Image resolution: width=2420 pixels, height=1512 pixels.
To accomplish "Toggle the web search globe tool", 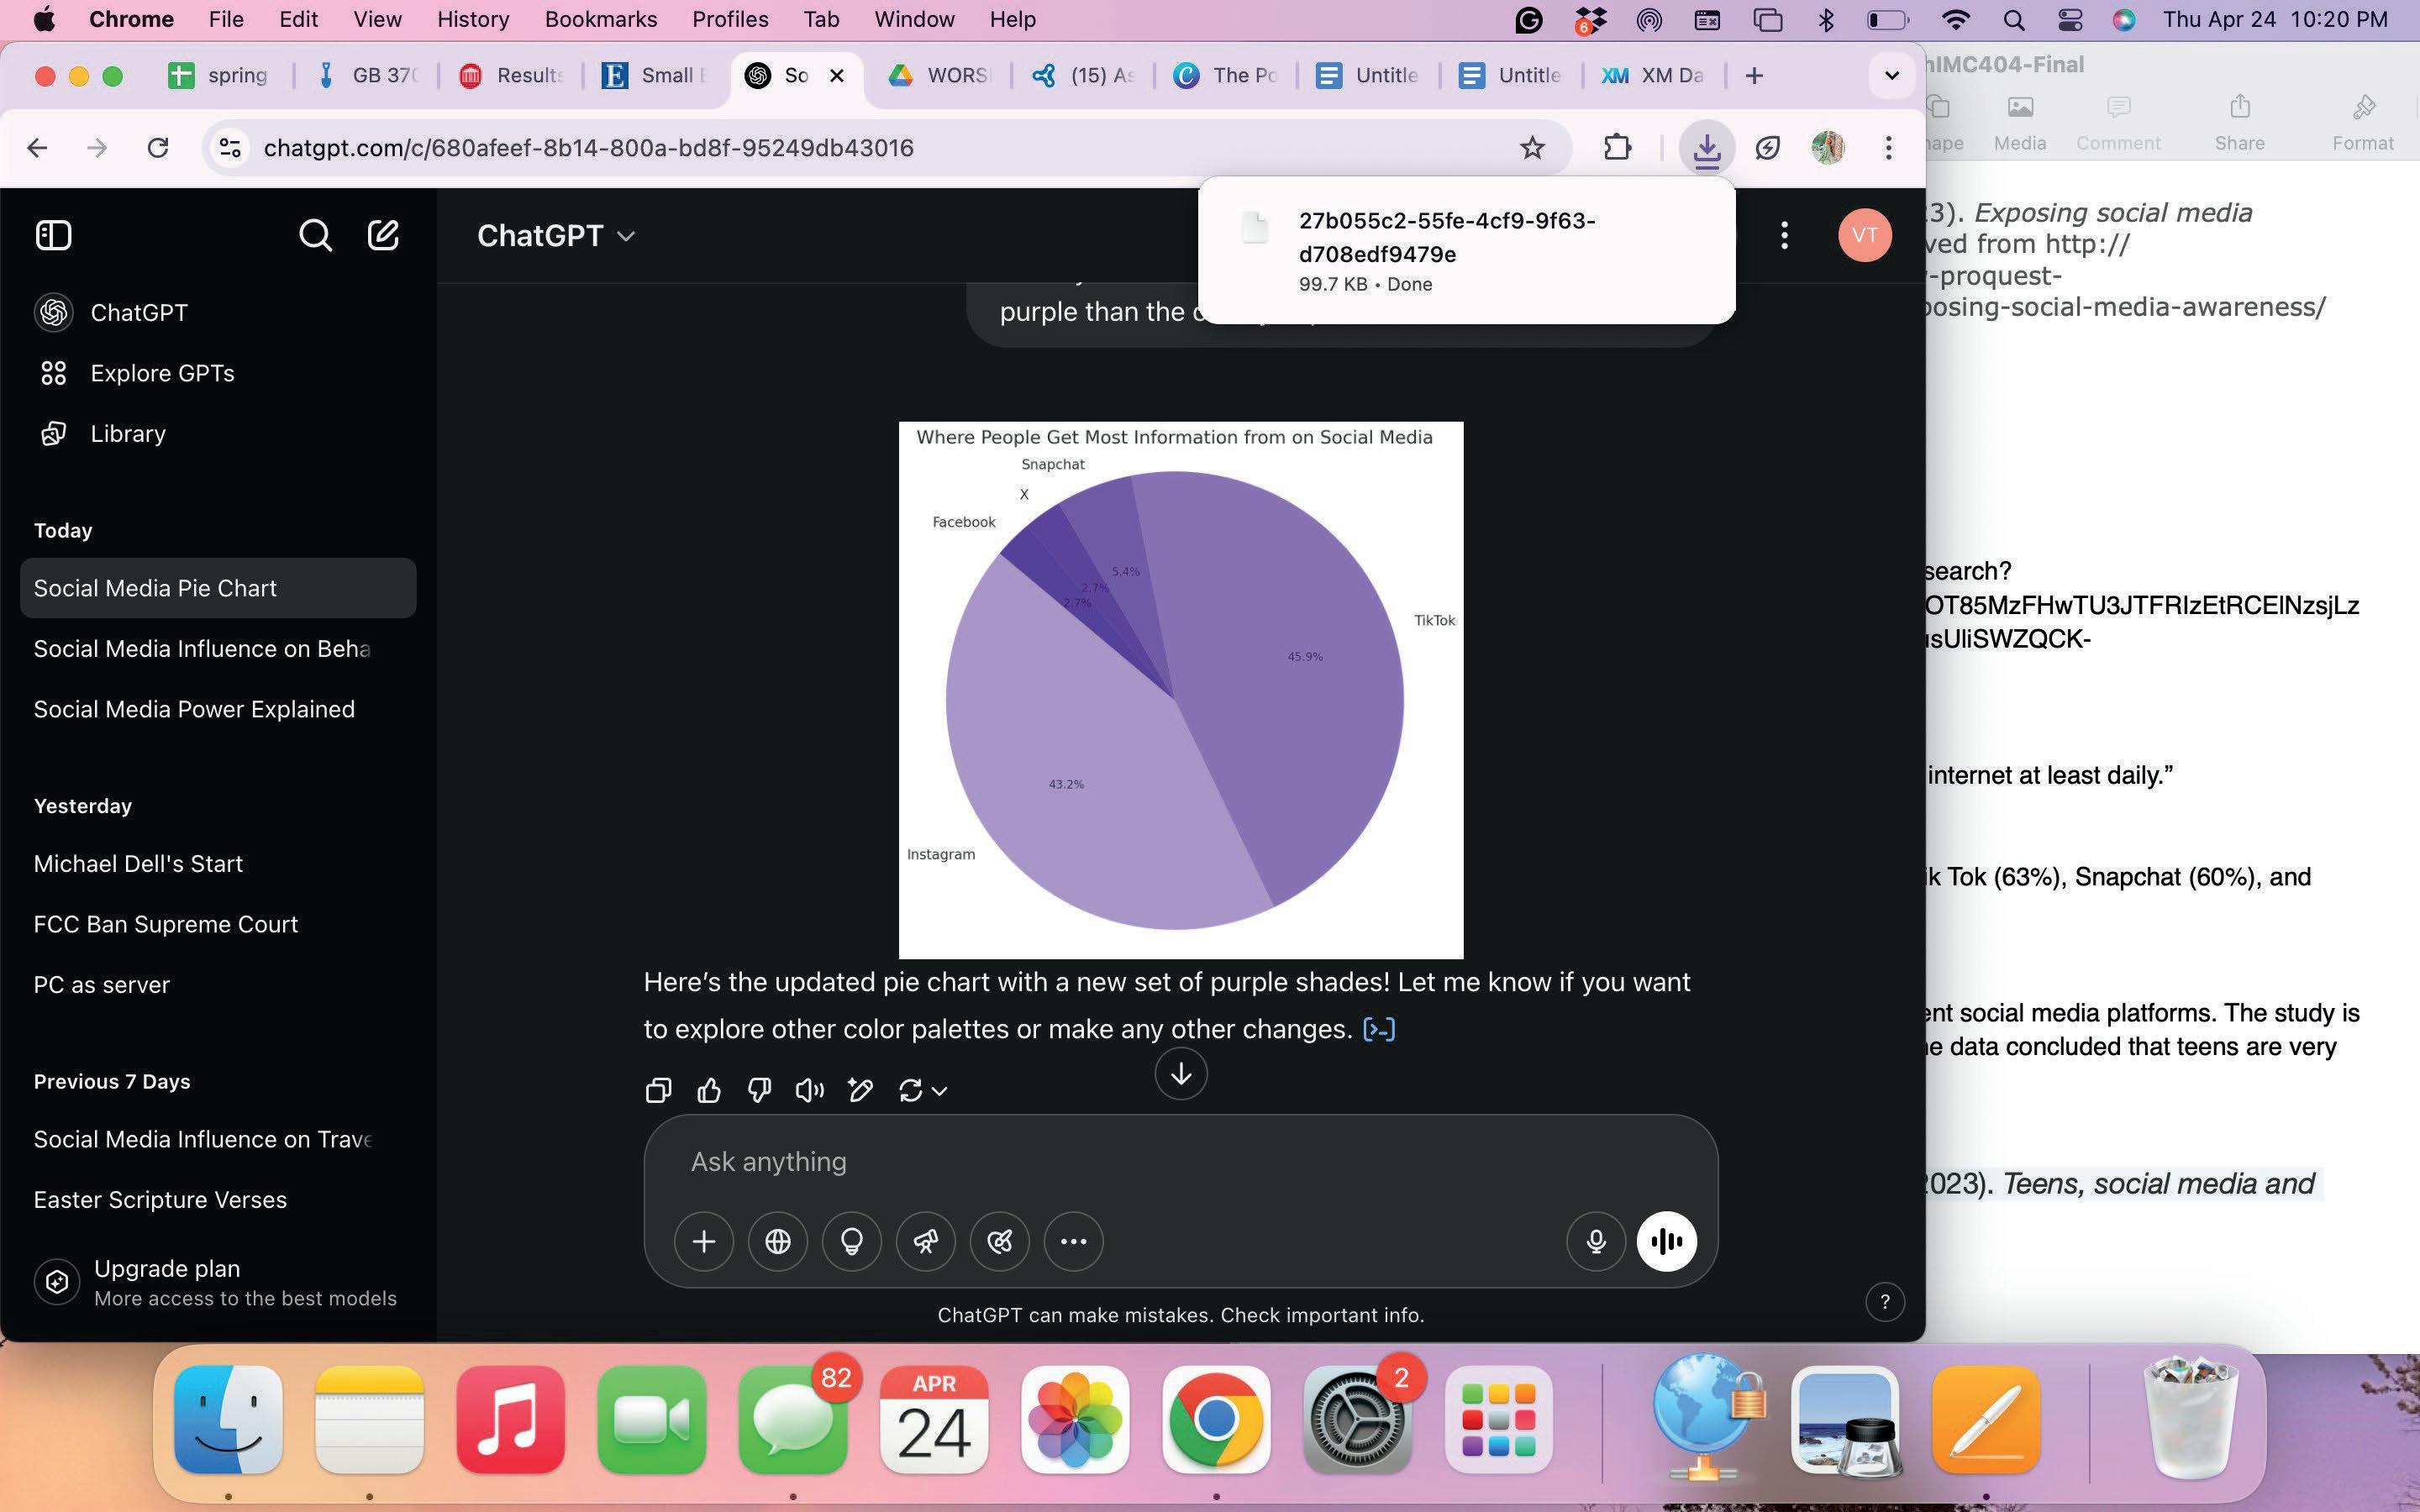I will pyautogui.click(x=777, y=1241).
